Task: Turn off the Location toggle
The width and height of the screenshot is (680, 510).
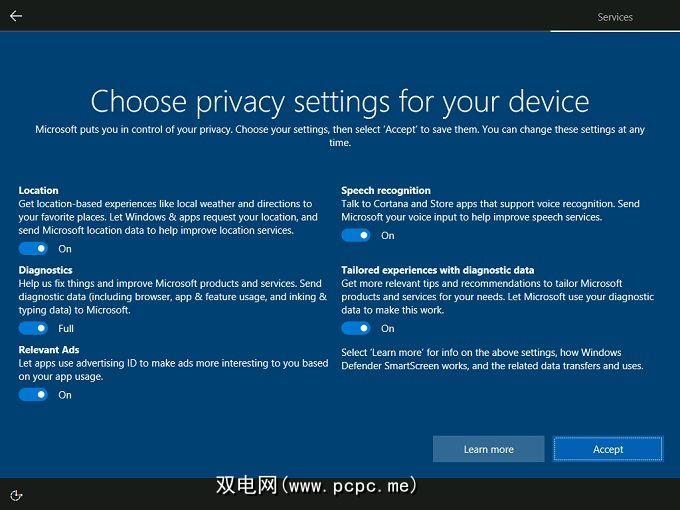Action: 33,248
